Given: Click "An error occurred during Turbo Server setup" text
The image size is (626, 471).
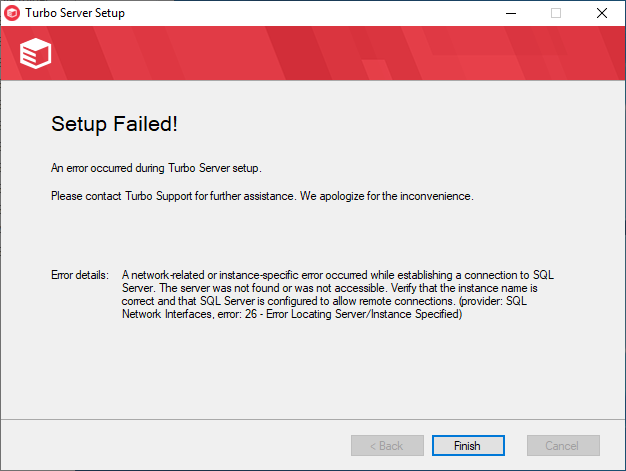Looking at the screenshot, I should (155, 167).
